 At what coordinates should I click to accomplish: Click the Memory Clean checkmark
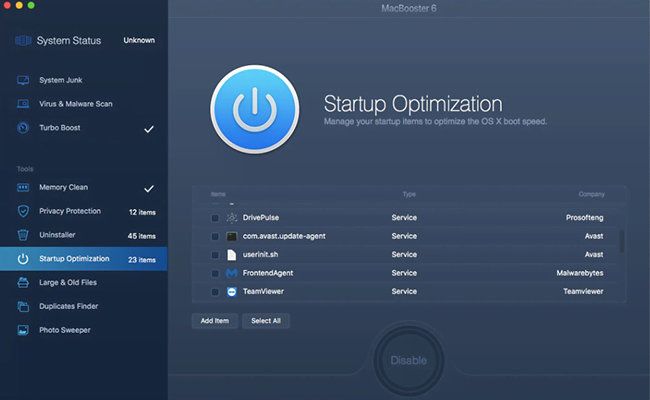[149, 189]
